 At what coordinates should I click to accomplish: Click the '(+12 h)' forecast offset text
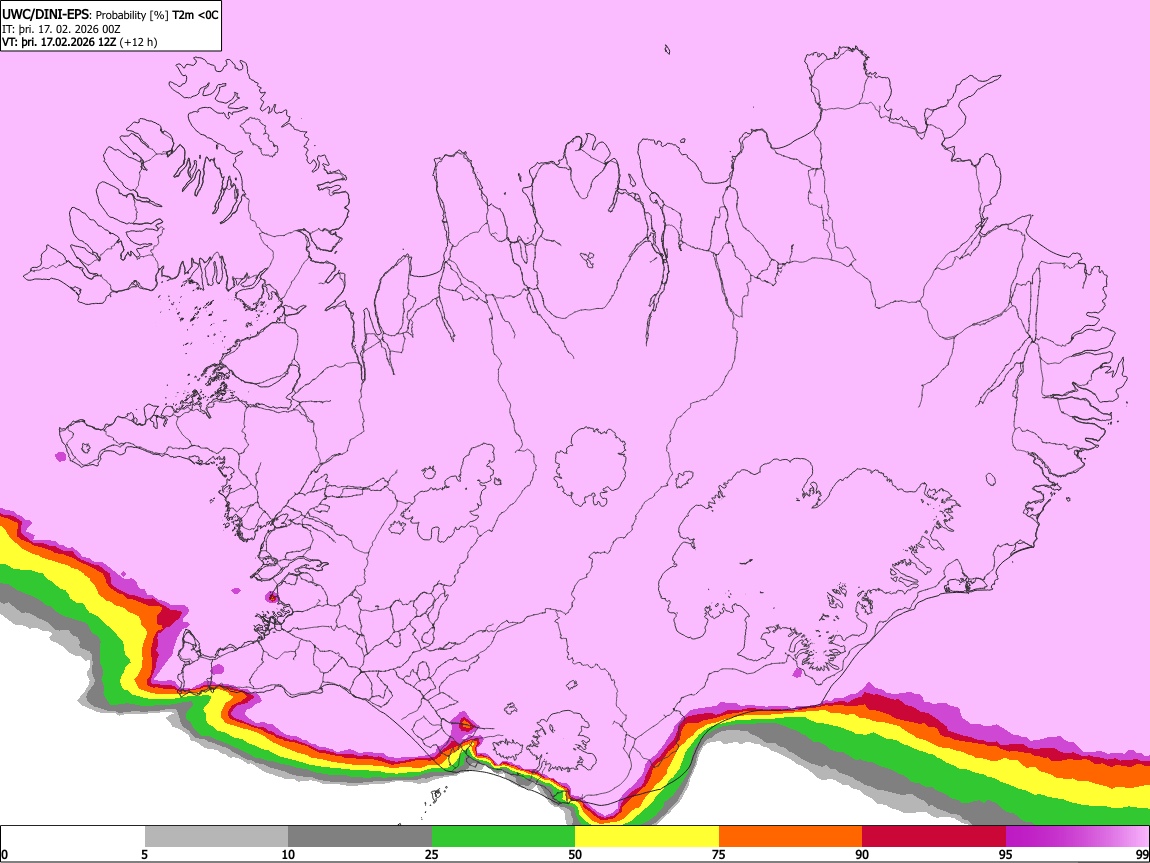pyautogui.click(x=138, y=42)
